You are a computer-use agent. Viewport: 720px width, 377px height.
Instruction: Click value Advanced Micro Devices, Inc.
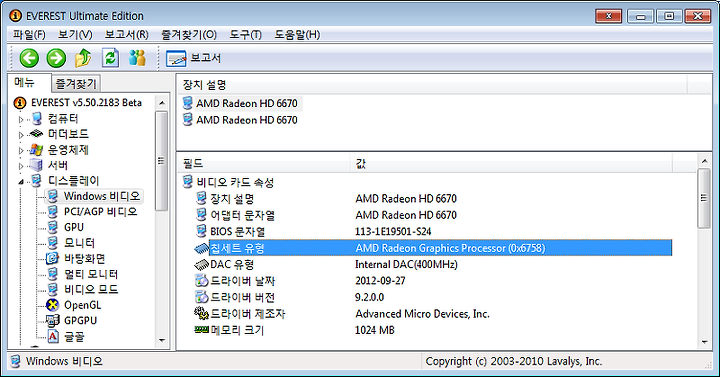422,314
